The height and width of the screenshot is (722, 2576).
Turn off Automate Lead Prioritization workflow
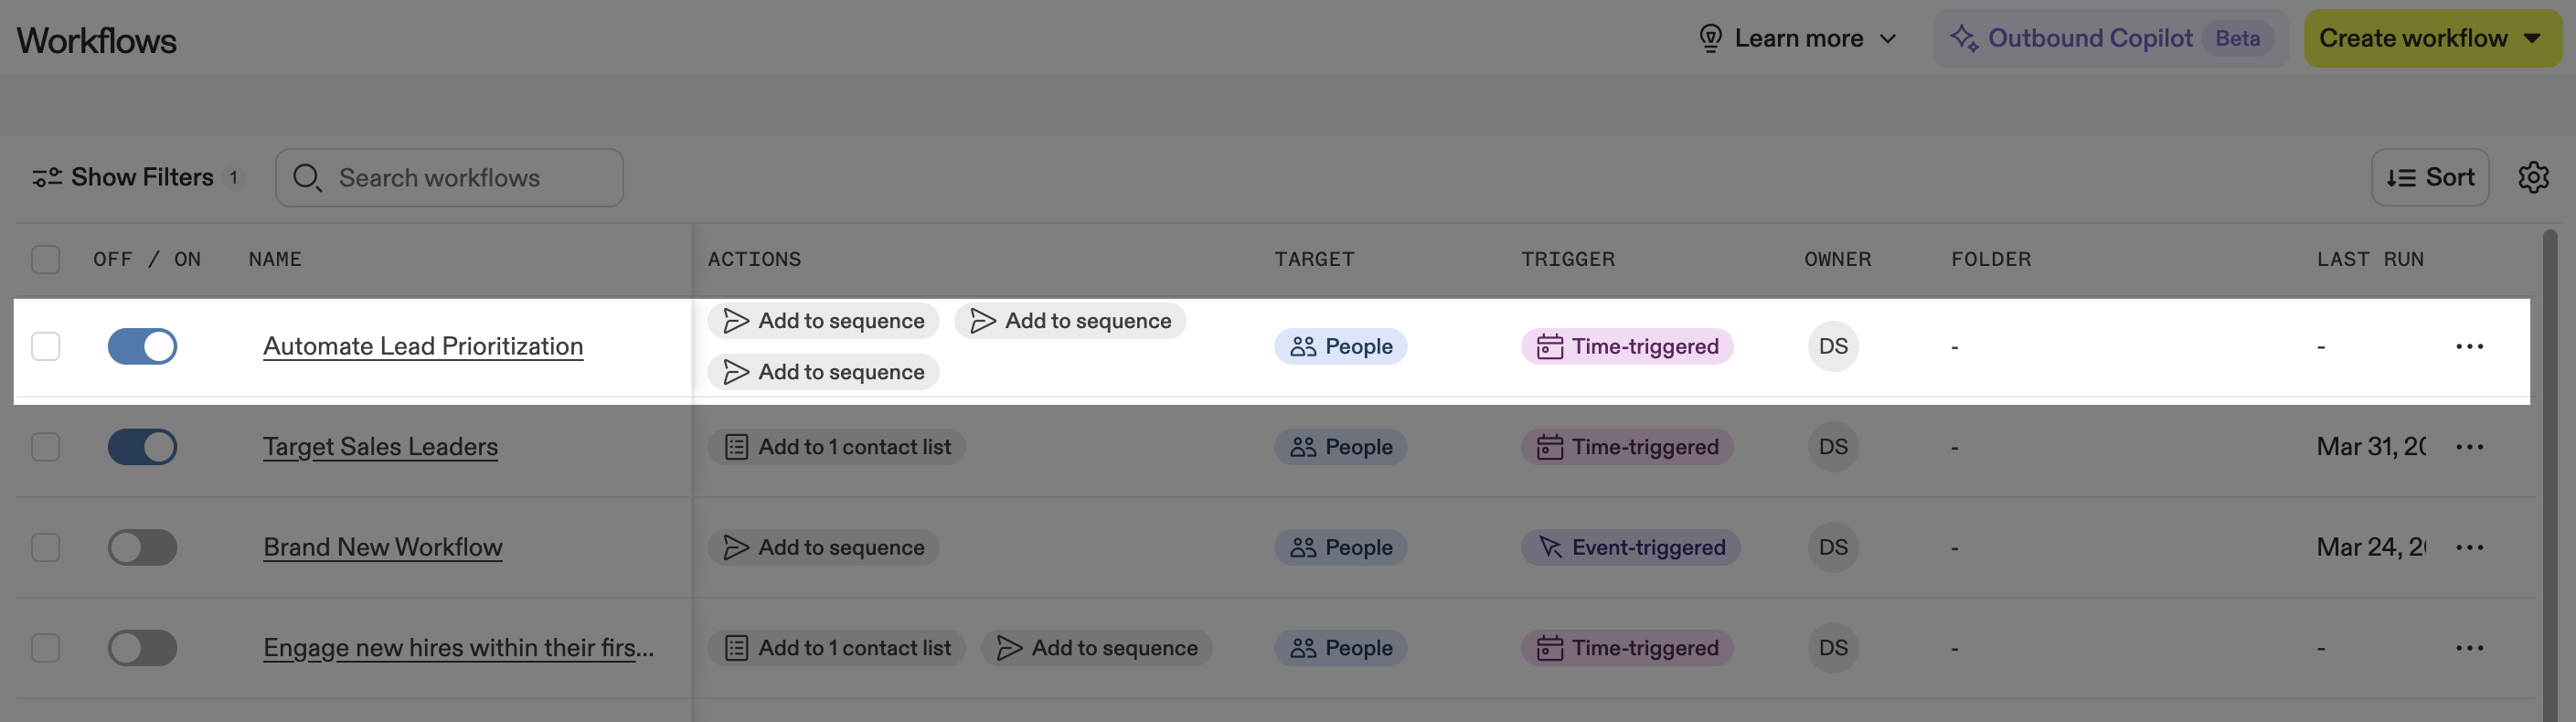[142, 346]
